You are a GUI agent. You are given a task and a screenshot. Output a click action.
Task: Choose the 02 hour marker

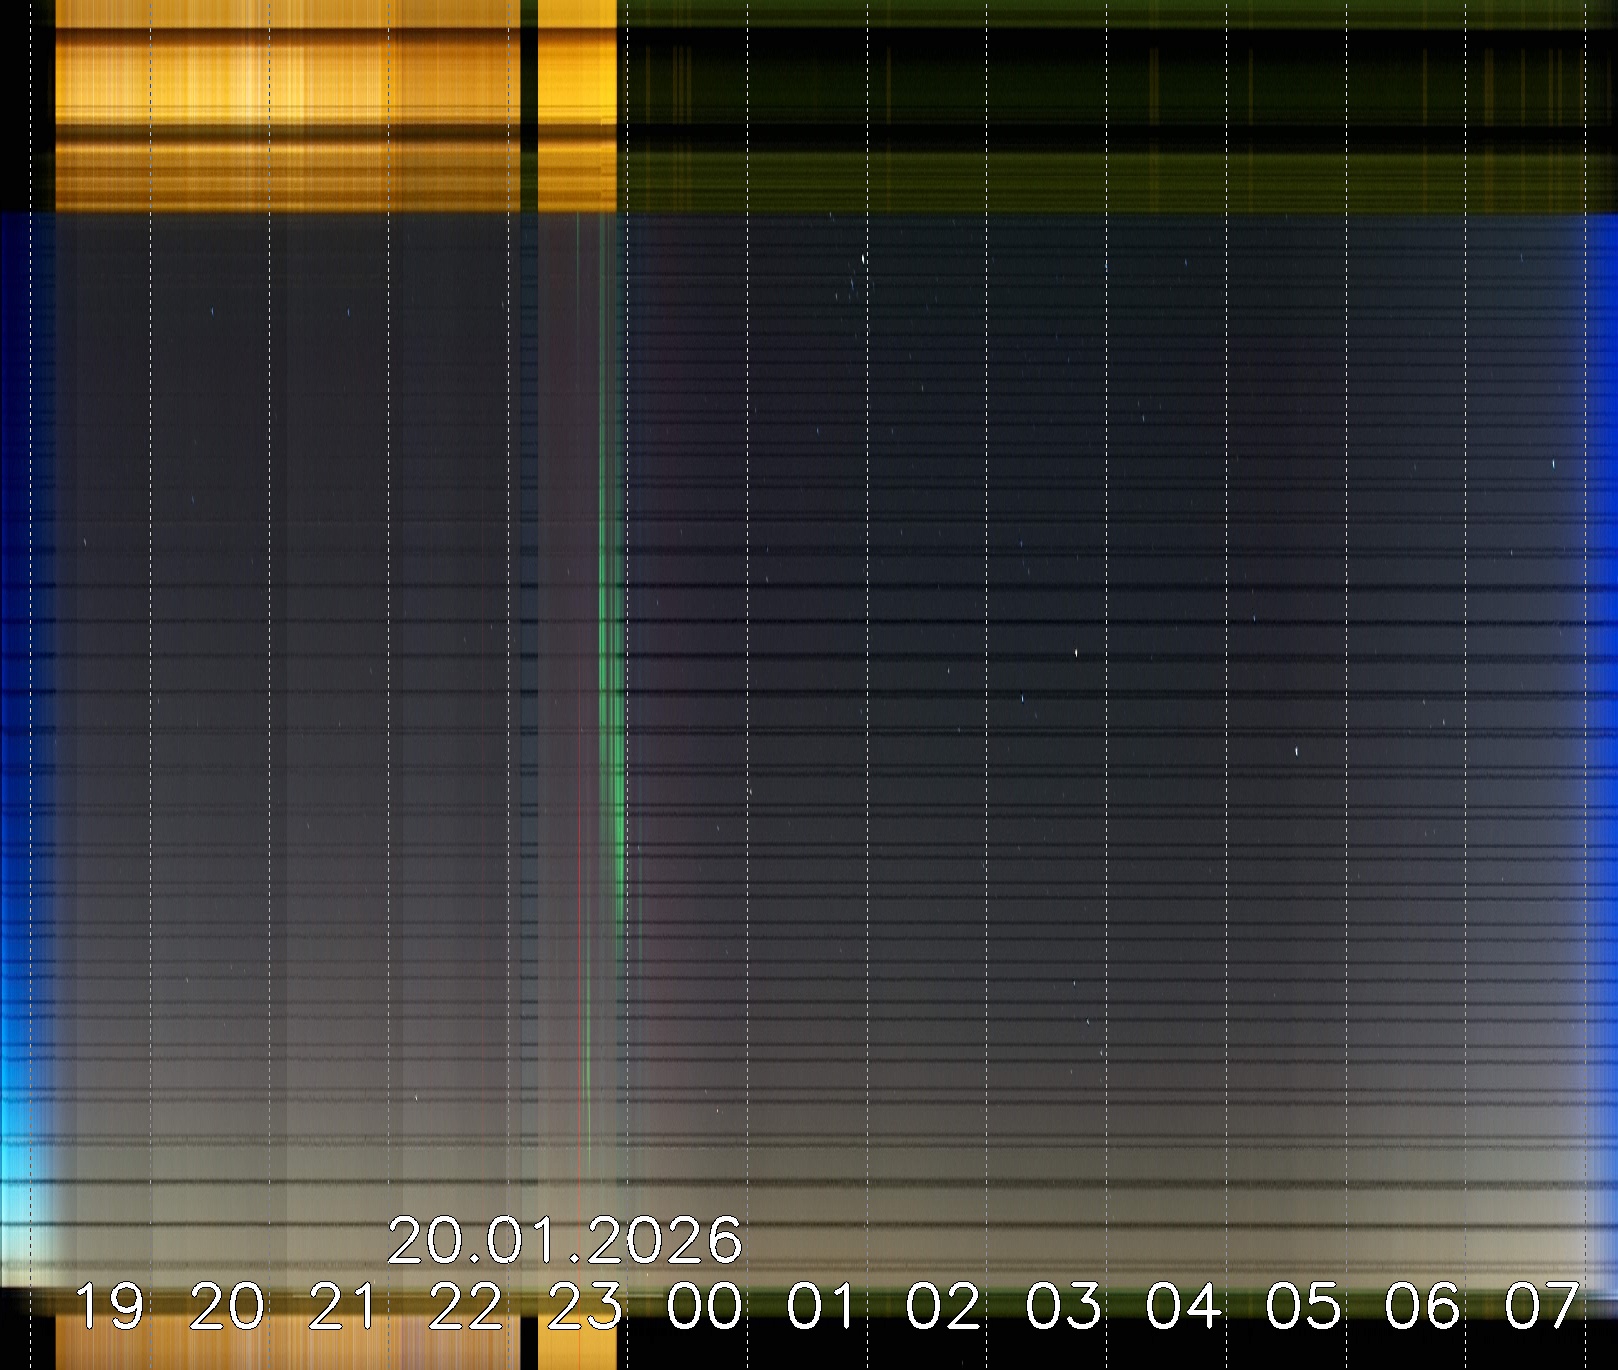944,1307
